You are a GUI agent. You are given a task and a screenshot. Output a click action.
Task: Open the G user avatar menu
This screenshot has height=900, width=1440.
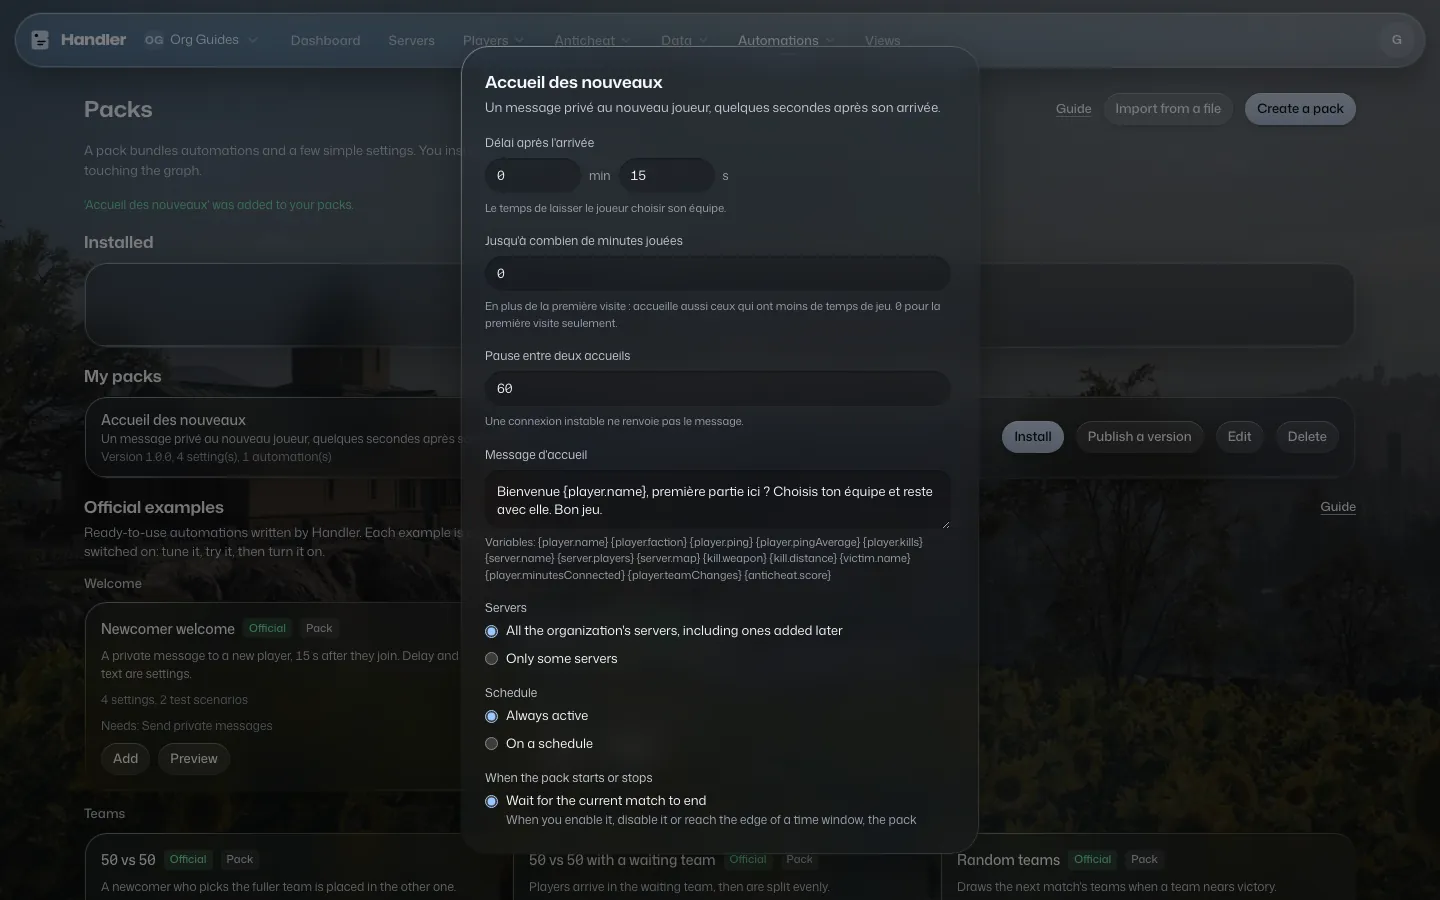click(x=1396, y=40)
